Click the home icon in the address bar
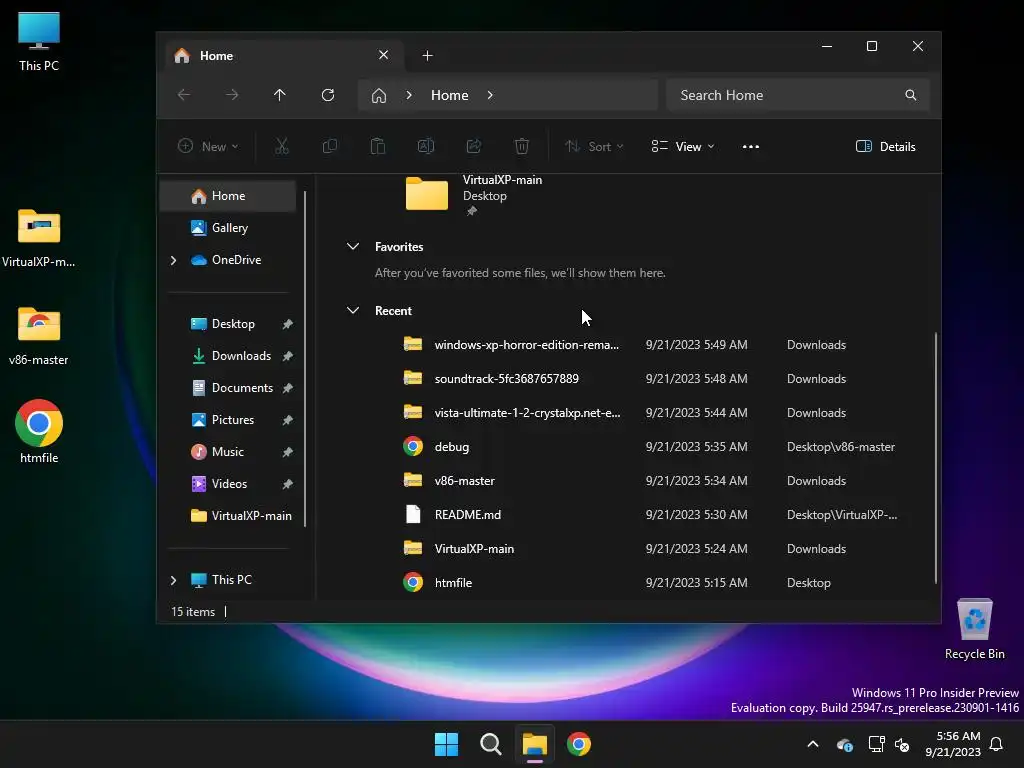1024x768 pixels. 379,95
